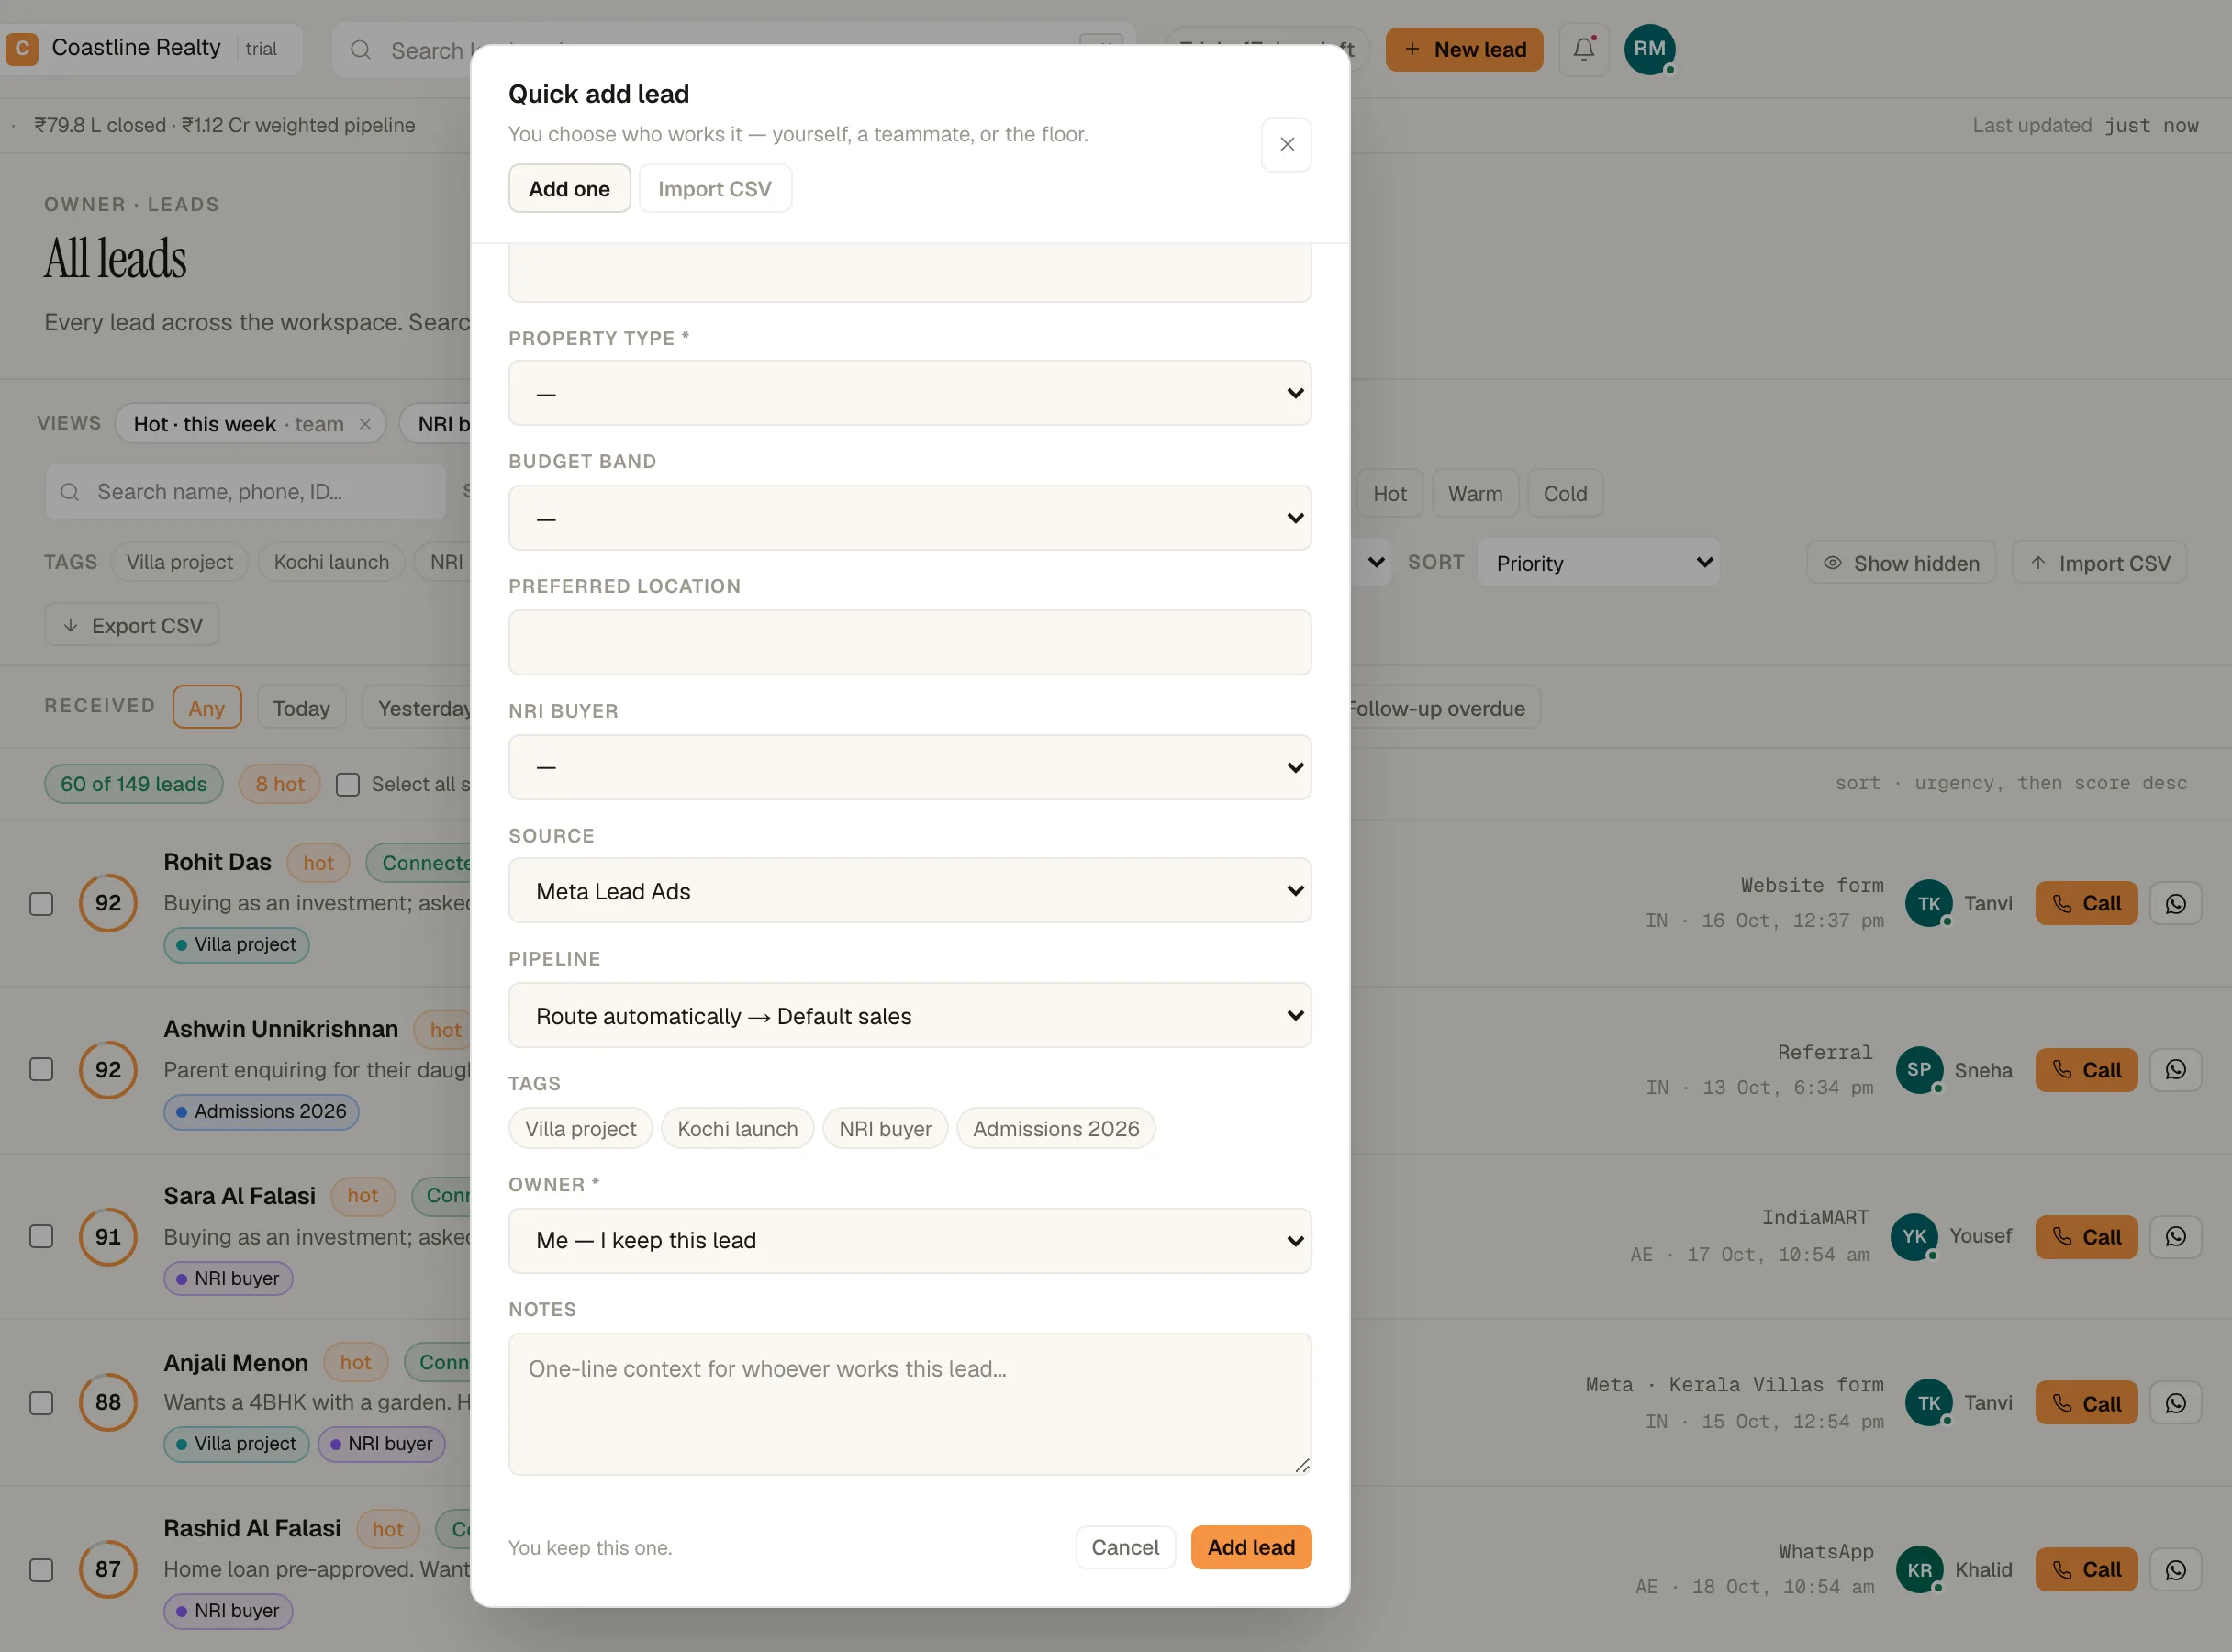This screenshot has width=2232, height=1652.
Task: Click Export CSV button
Action: (x=132, y=625)
